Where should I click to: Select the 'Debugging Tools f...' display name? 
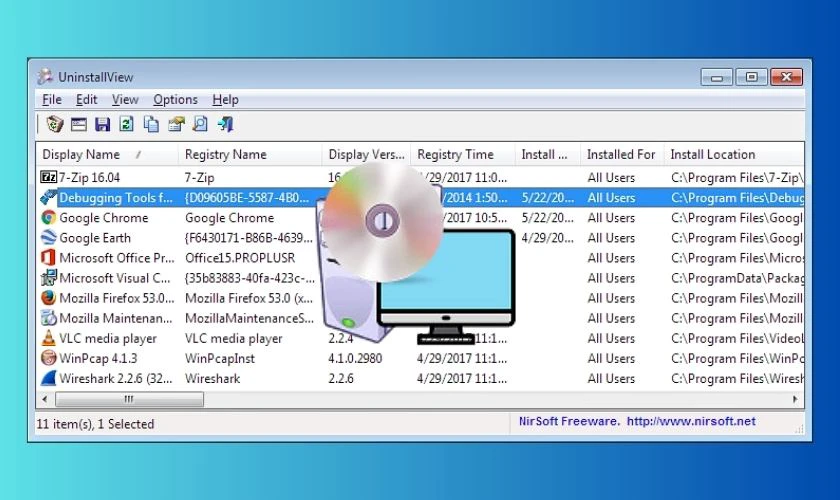click(x=116, y=197)
